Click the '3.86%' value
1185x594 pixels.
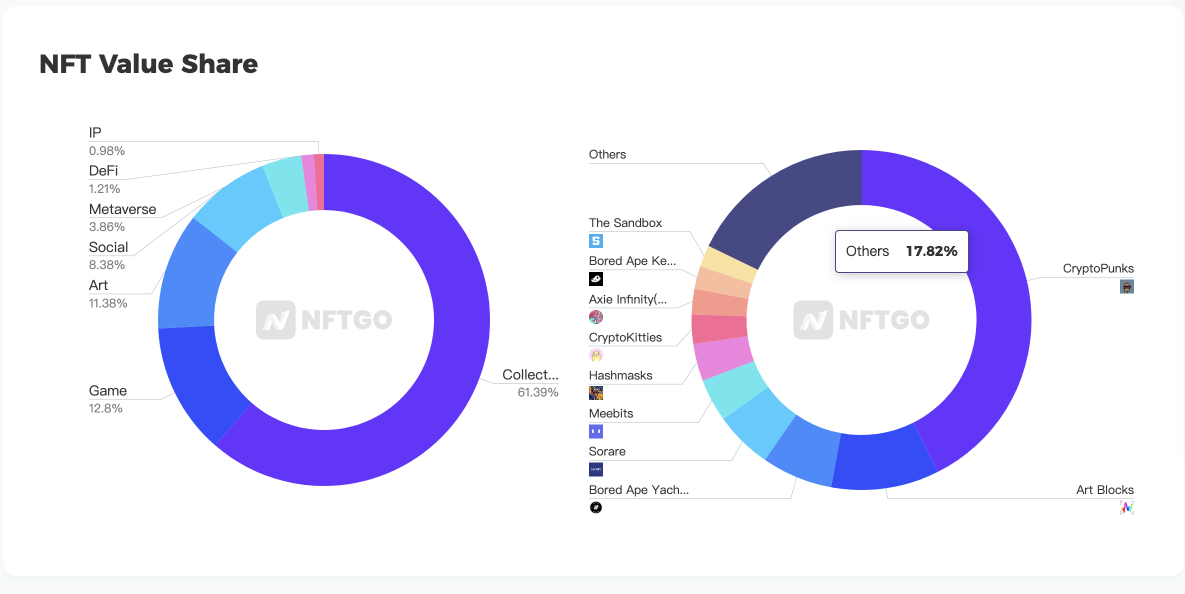pyautogui.click(x=107, y=227)
